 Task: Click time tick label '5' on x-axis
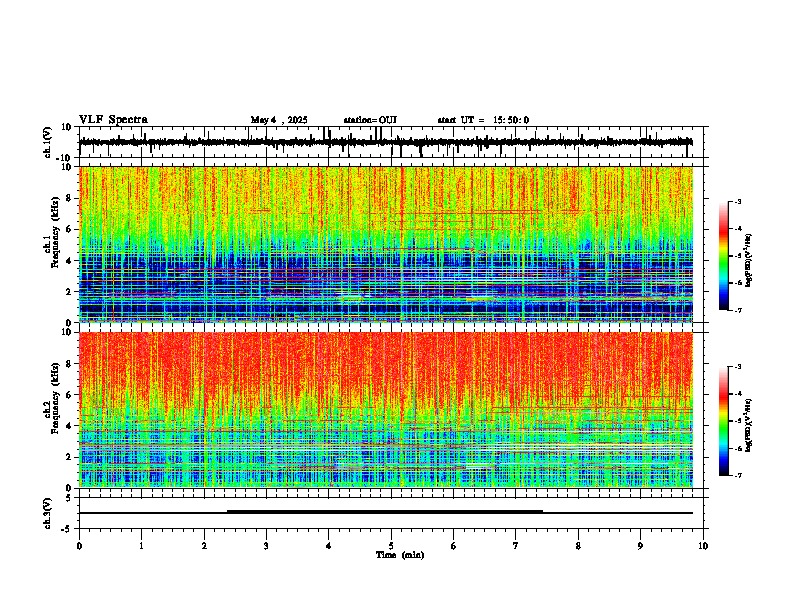coord(391,546)
